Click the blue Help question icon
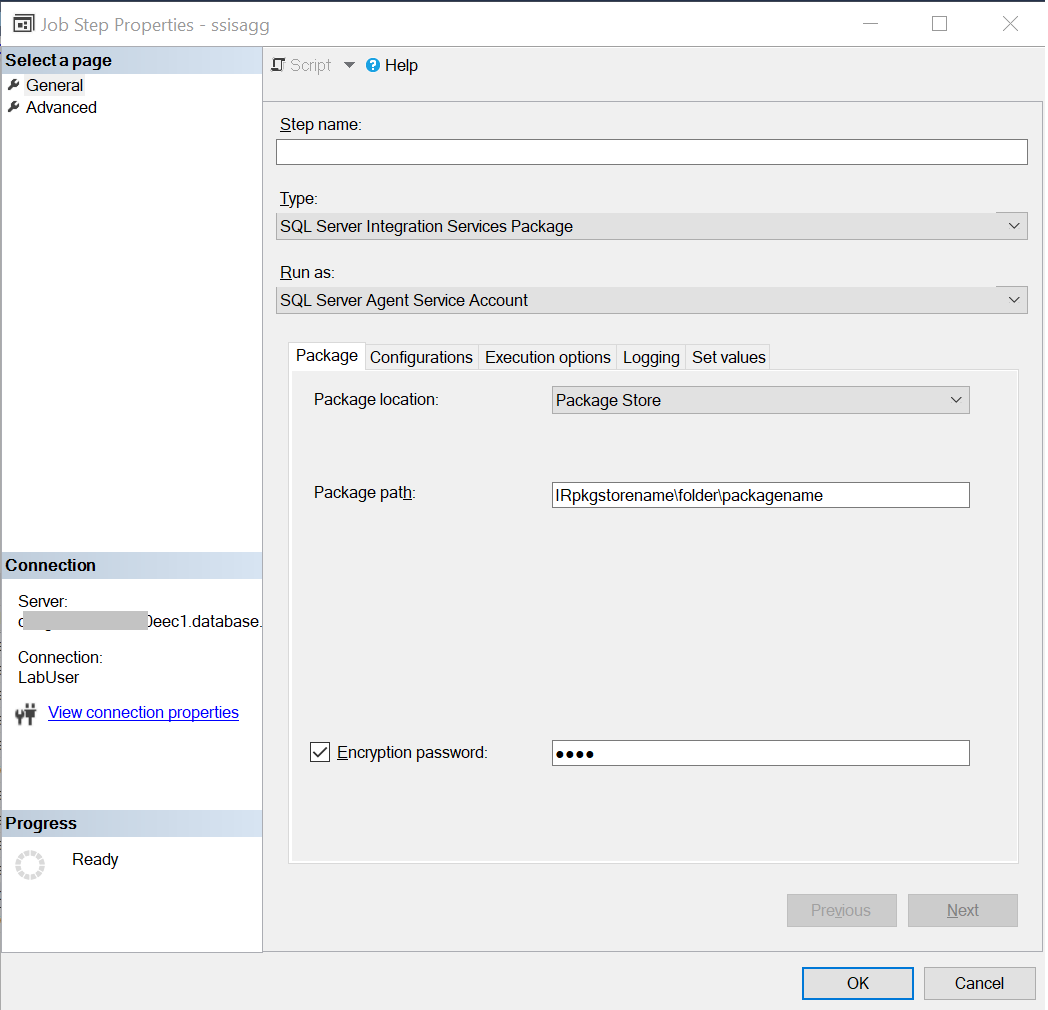Viewport: 1048px width, 1010px height. [373, 65]
